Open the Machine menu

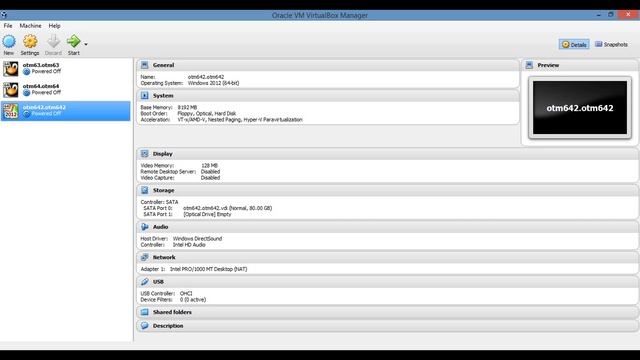[x=30, y=26]
